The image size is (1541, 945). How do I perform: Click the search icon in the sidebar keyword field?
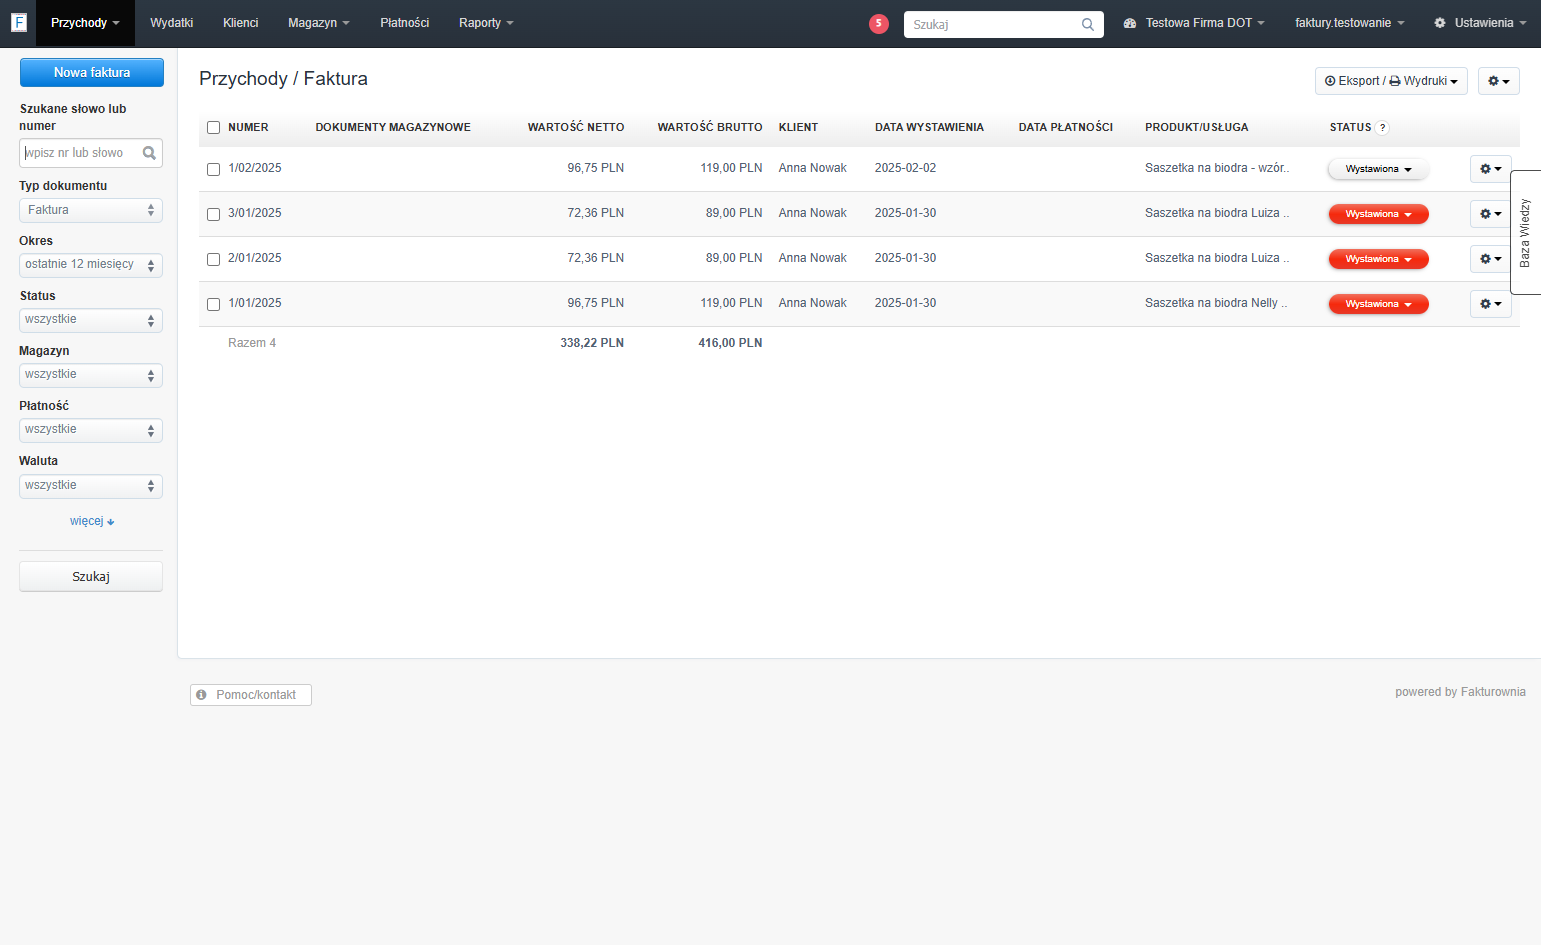(149, 153)
